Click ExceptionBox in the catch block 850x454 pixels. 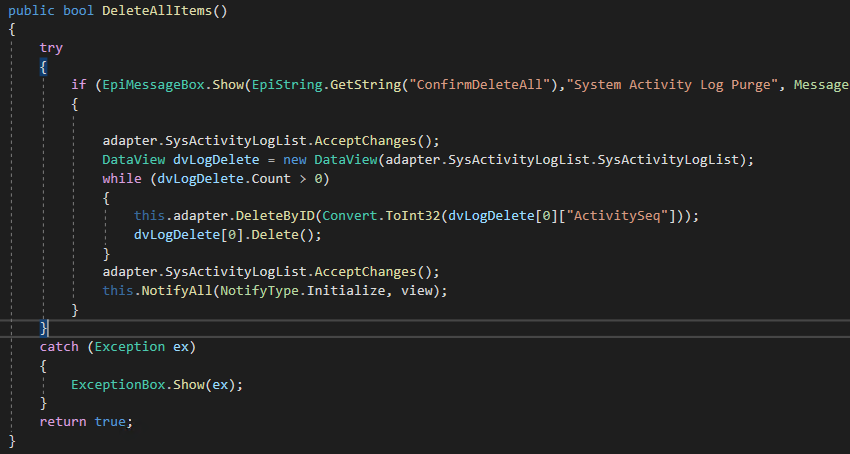[118, 385]
